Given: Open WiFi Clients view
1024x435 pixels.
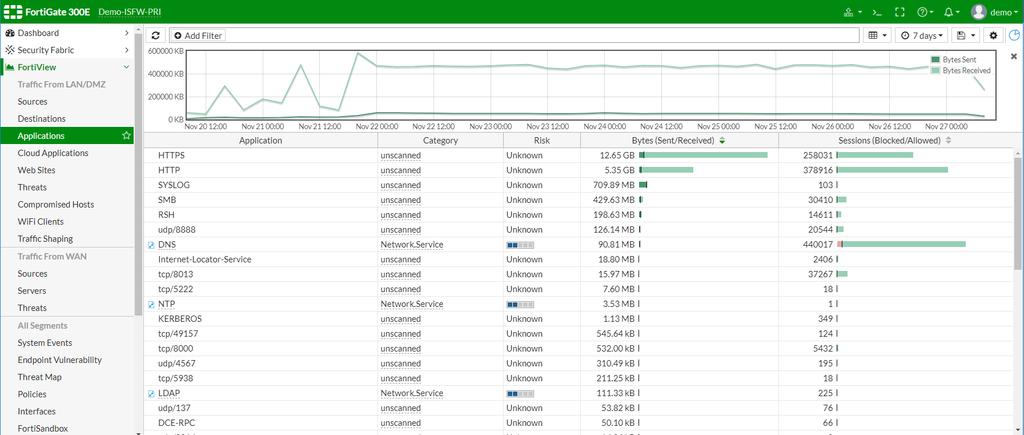Looking at the screenshot, I should (40, 221).
